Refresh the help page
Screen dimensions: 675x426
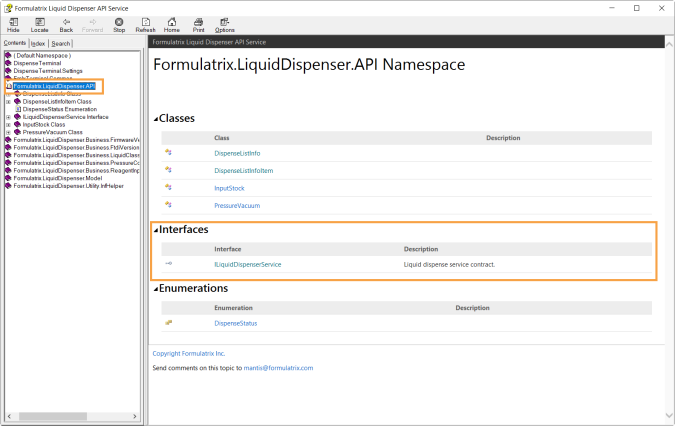click(145, 24)
